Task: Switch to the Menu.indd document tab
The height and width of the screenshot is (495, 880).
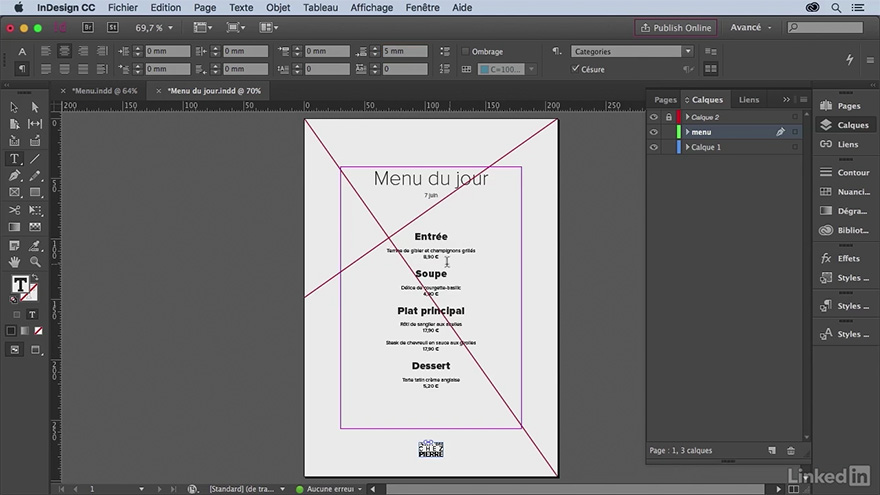Action: pos(104,91)
